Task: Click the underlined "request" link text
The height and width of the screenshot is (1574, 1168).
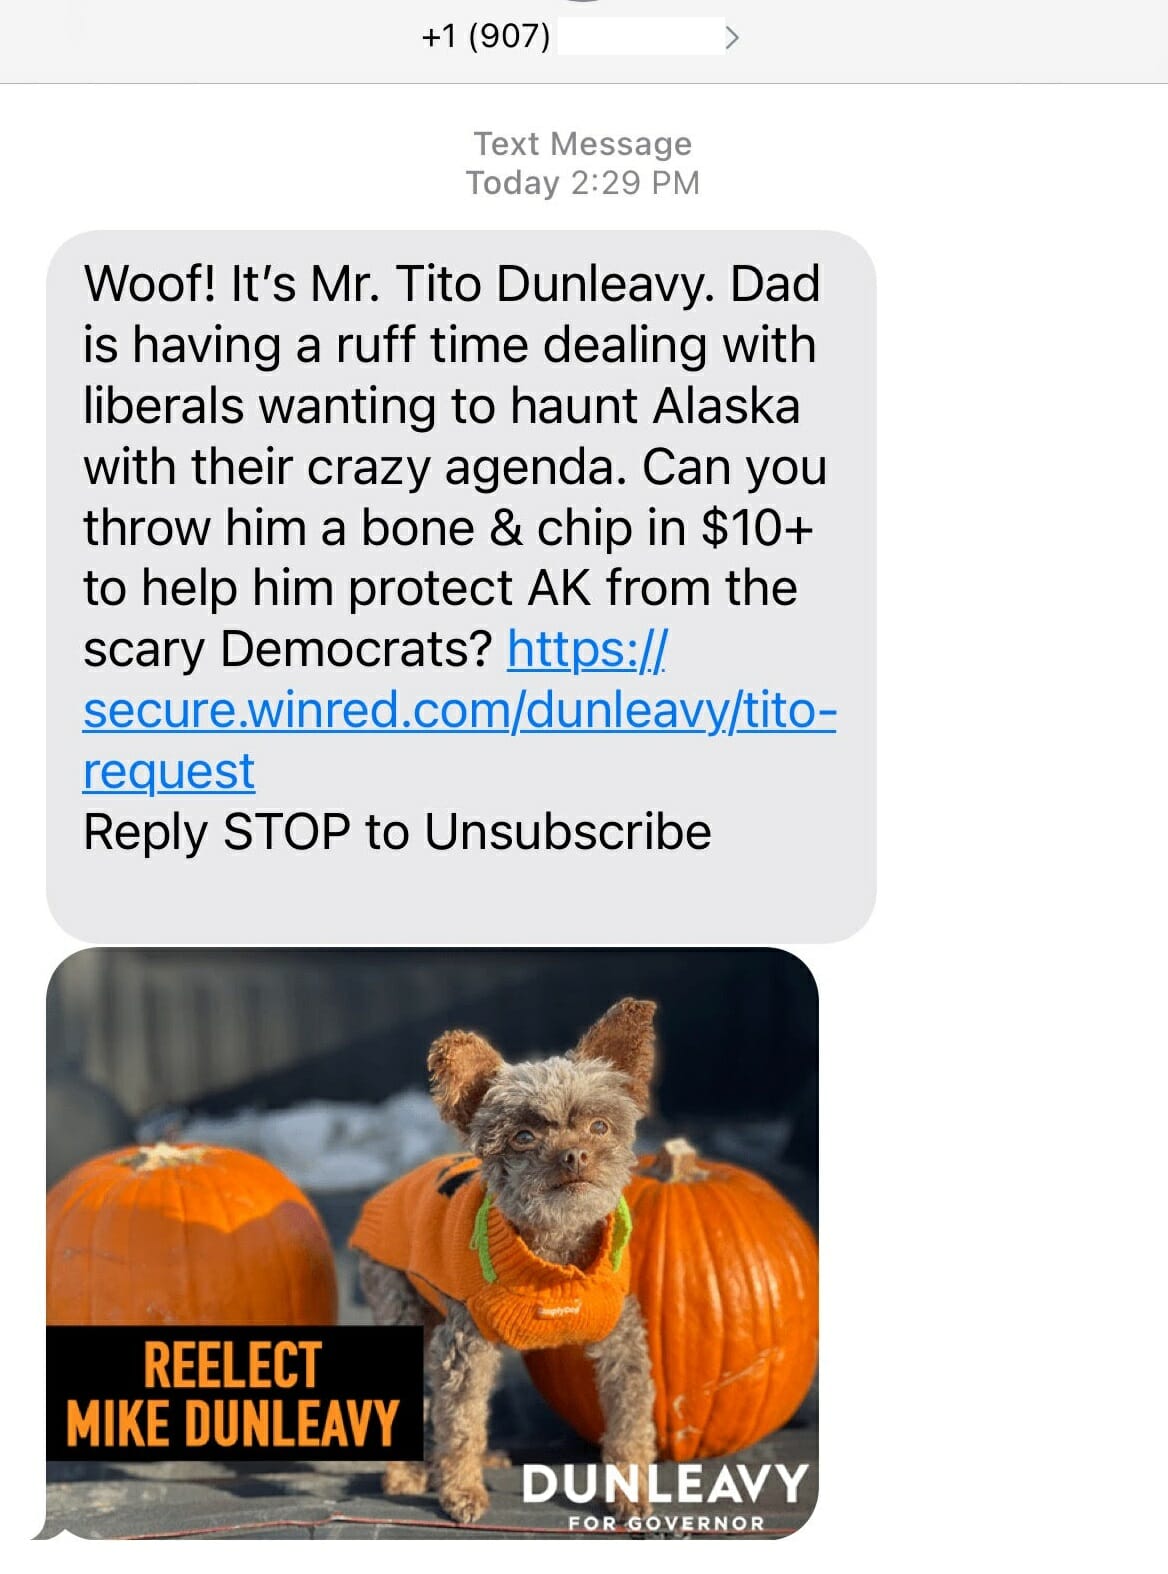Action: 169,771
